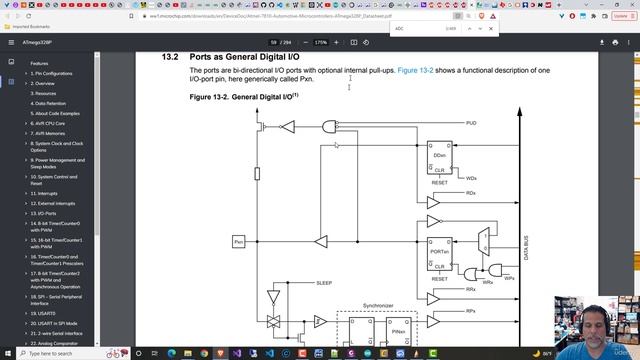
Task: Click the 175% zoom level field
Action: coord(321,42)
